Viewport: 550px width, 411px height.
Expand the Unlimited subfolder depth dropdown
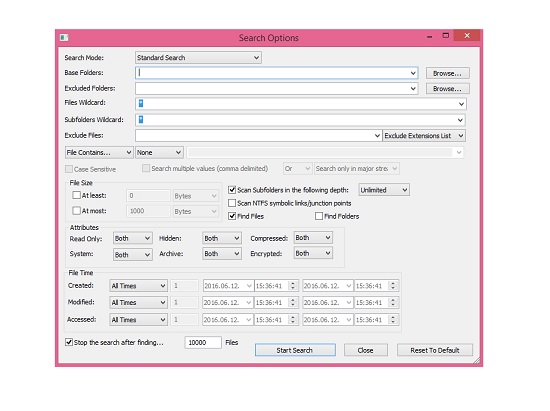coord(384,190)
